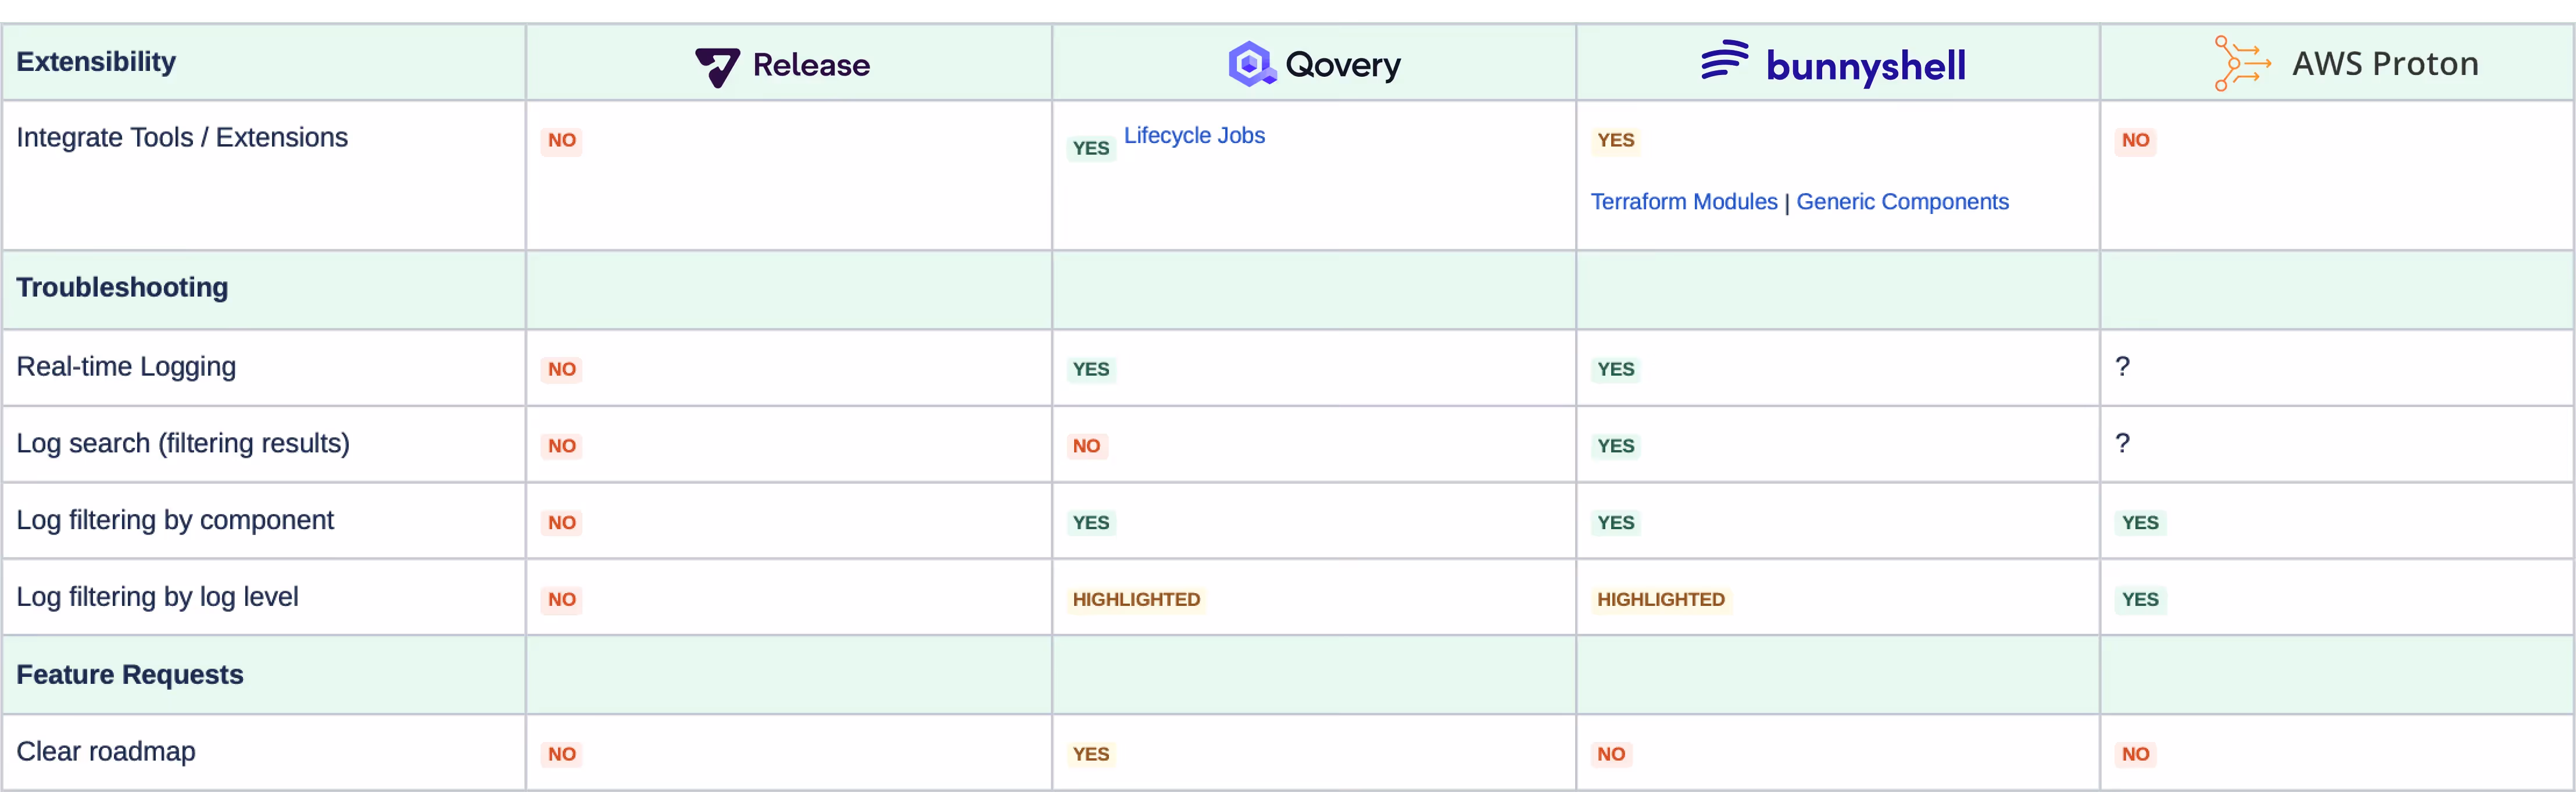Click AWS Proton's question mark for Log search

(2122, 443)
